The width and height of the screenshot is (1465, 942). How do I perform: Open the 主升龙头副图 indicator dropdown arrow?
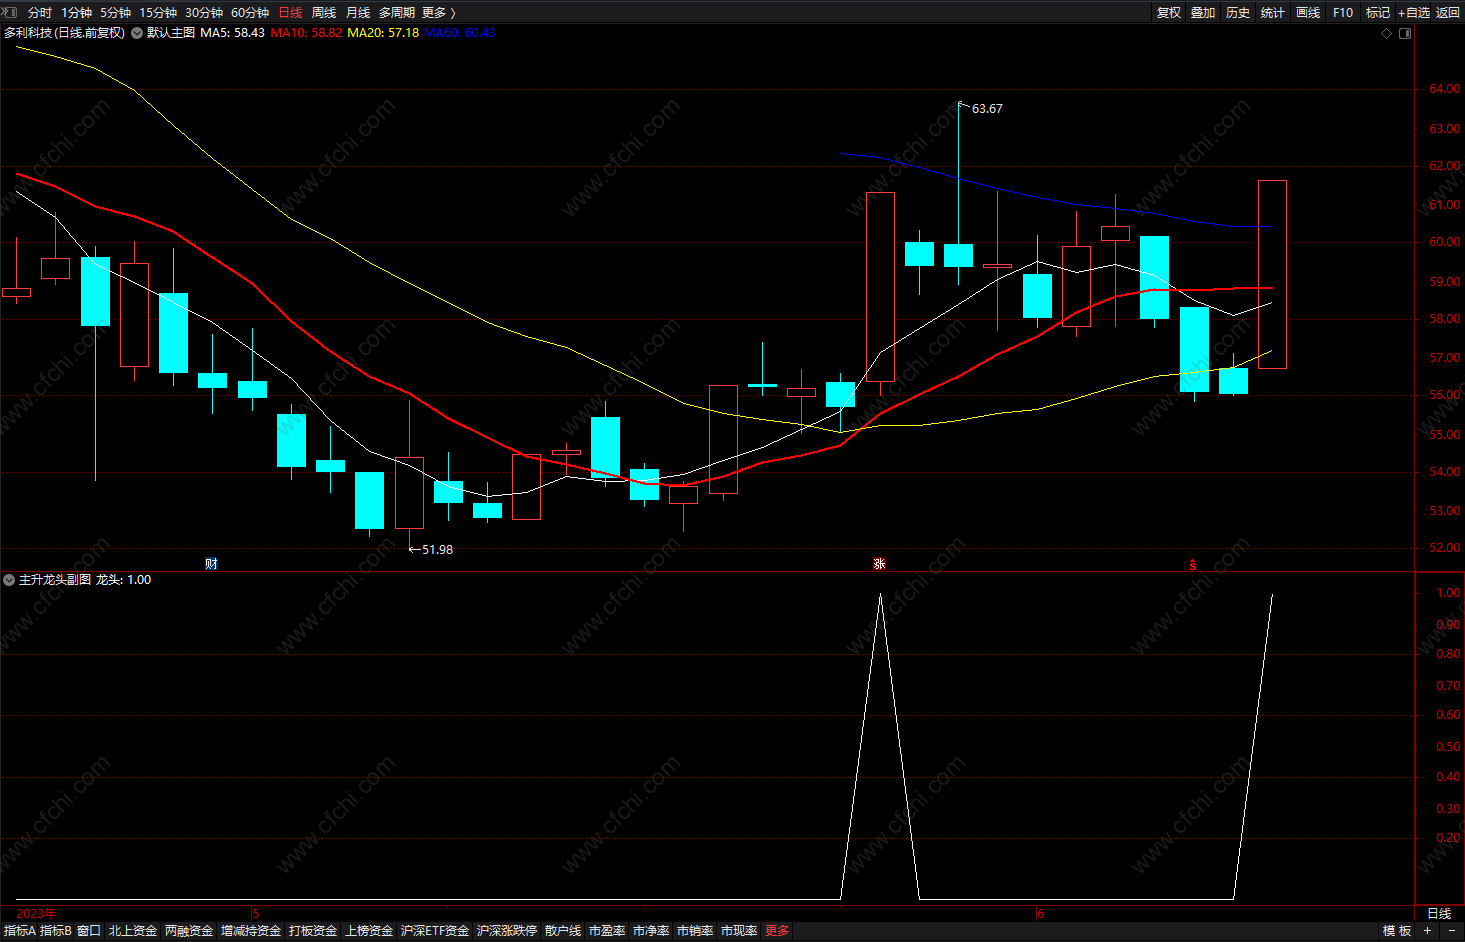click(x=9, y=580)
